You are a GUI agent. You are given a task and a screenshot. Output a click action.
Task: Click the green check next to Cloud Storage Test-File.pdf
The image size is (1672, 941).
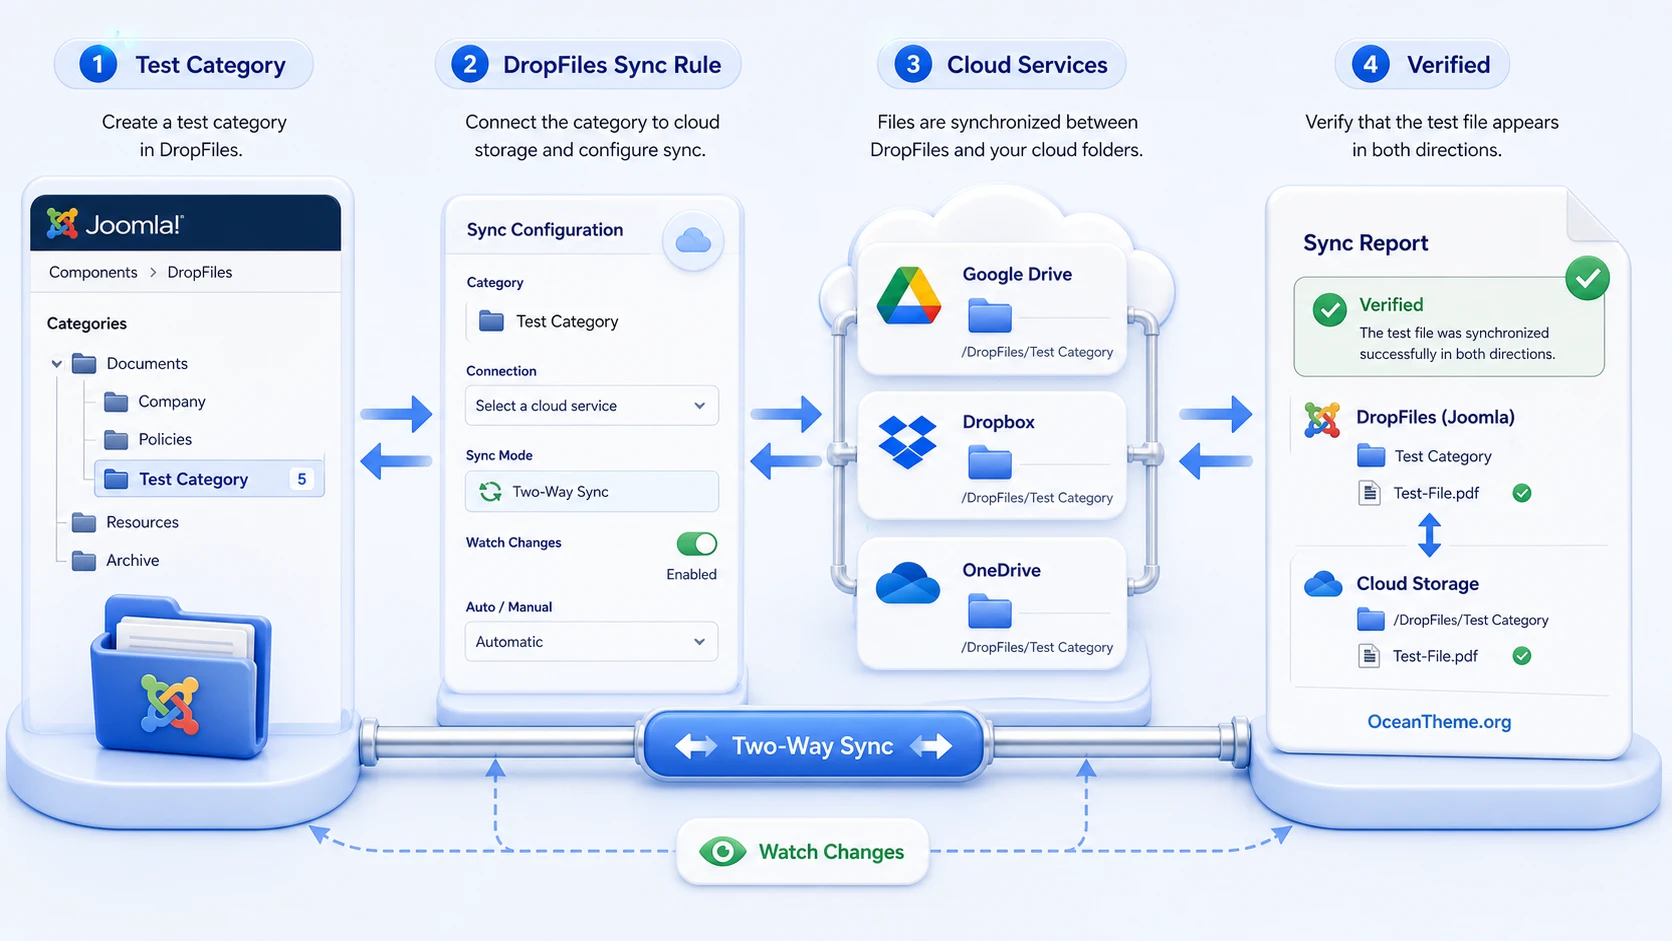click(x=1522, y=656)
